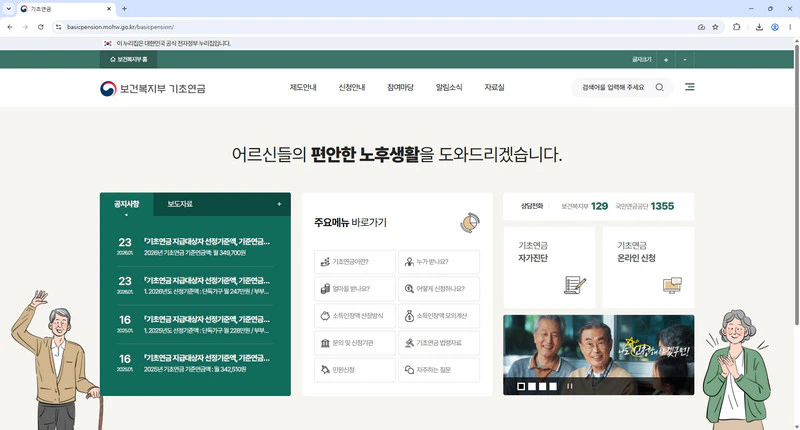
Task: Show first banner slide indicator
Action: click(521, 386)
